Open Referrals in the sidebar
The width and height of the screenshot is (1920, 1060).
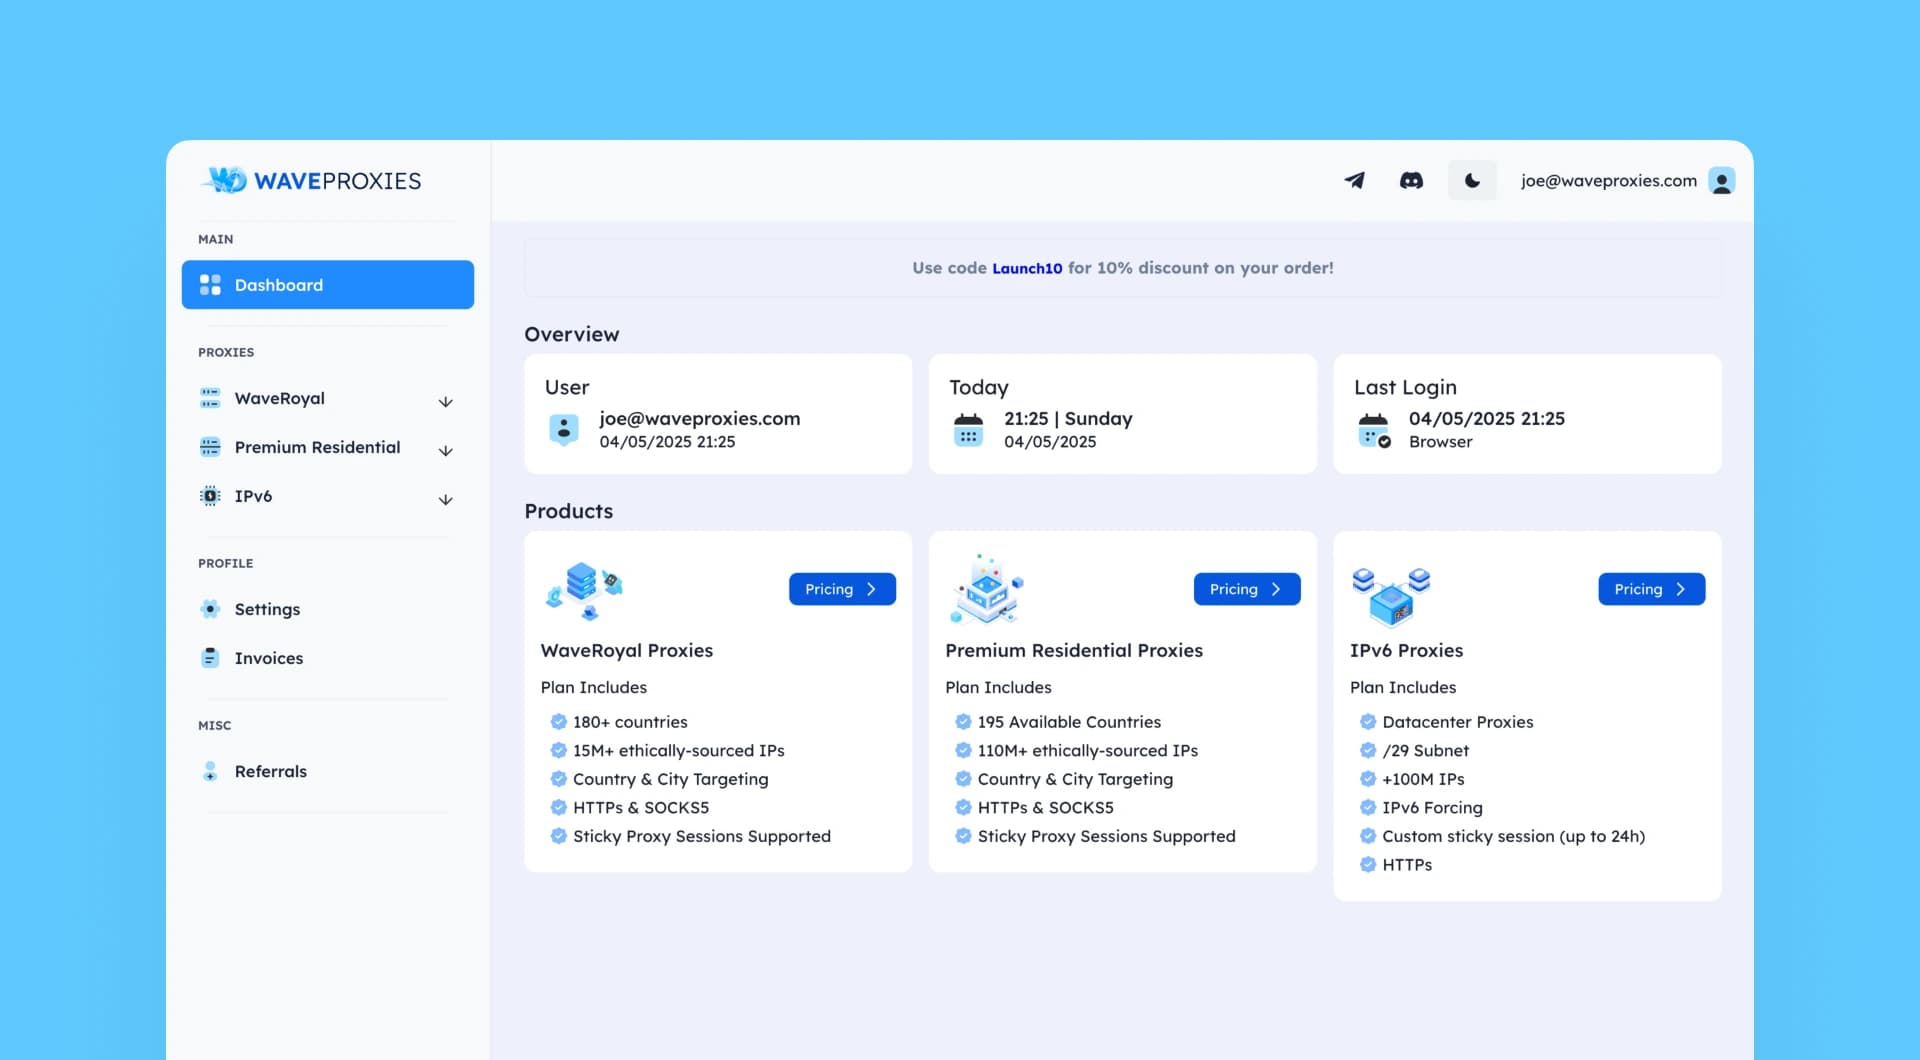tap(328, 771)
